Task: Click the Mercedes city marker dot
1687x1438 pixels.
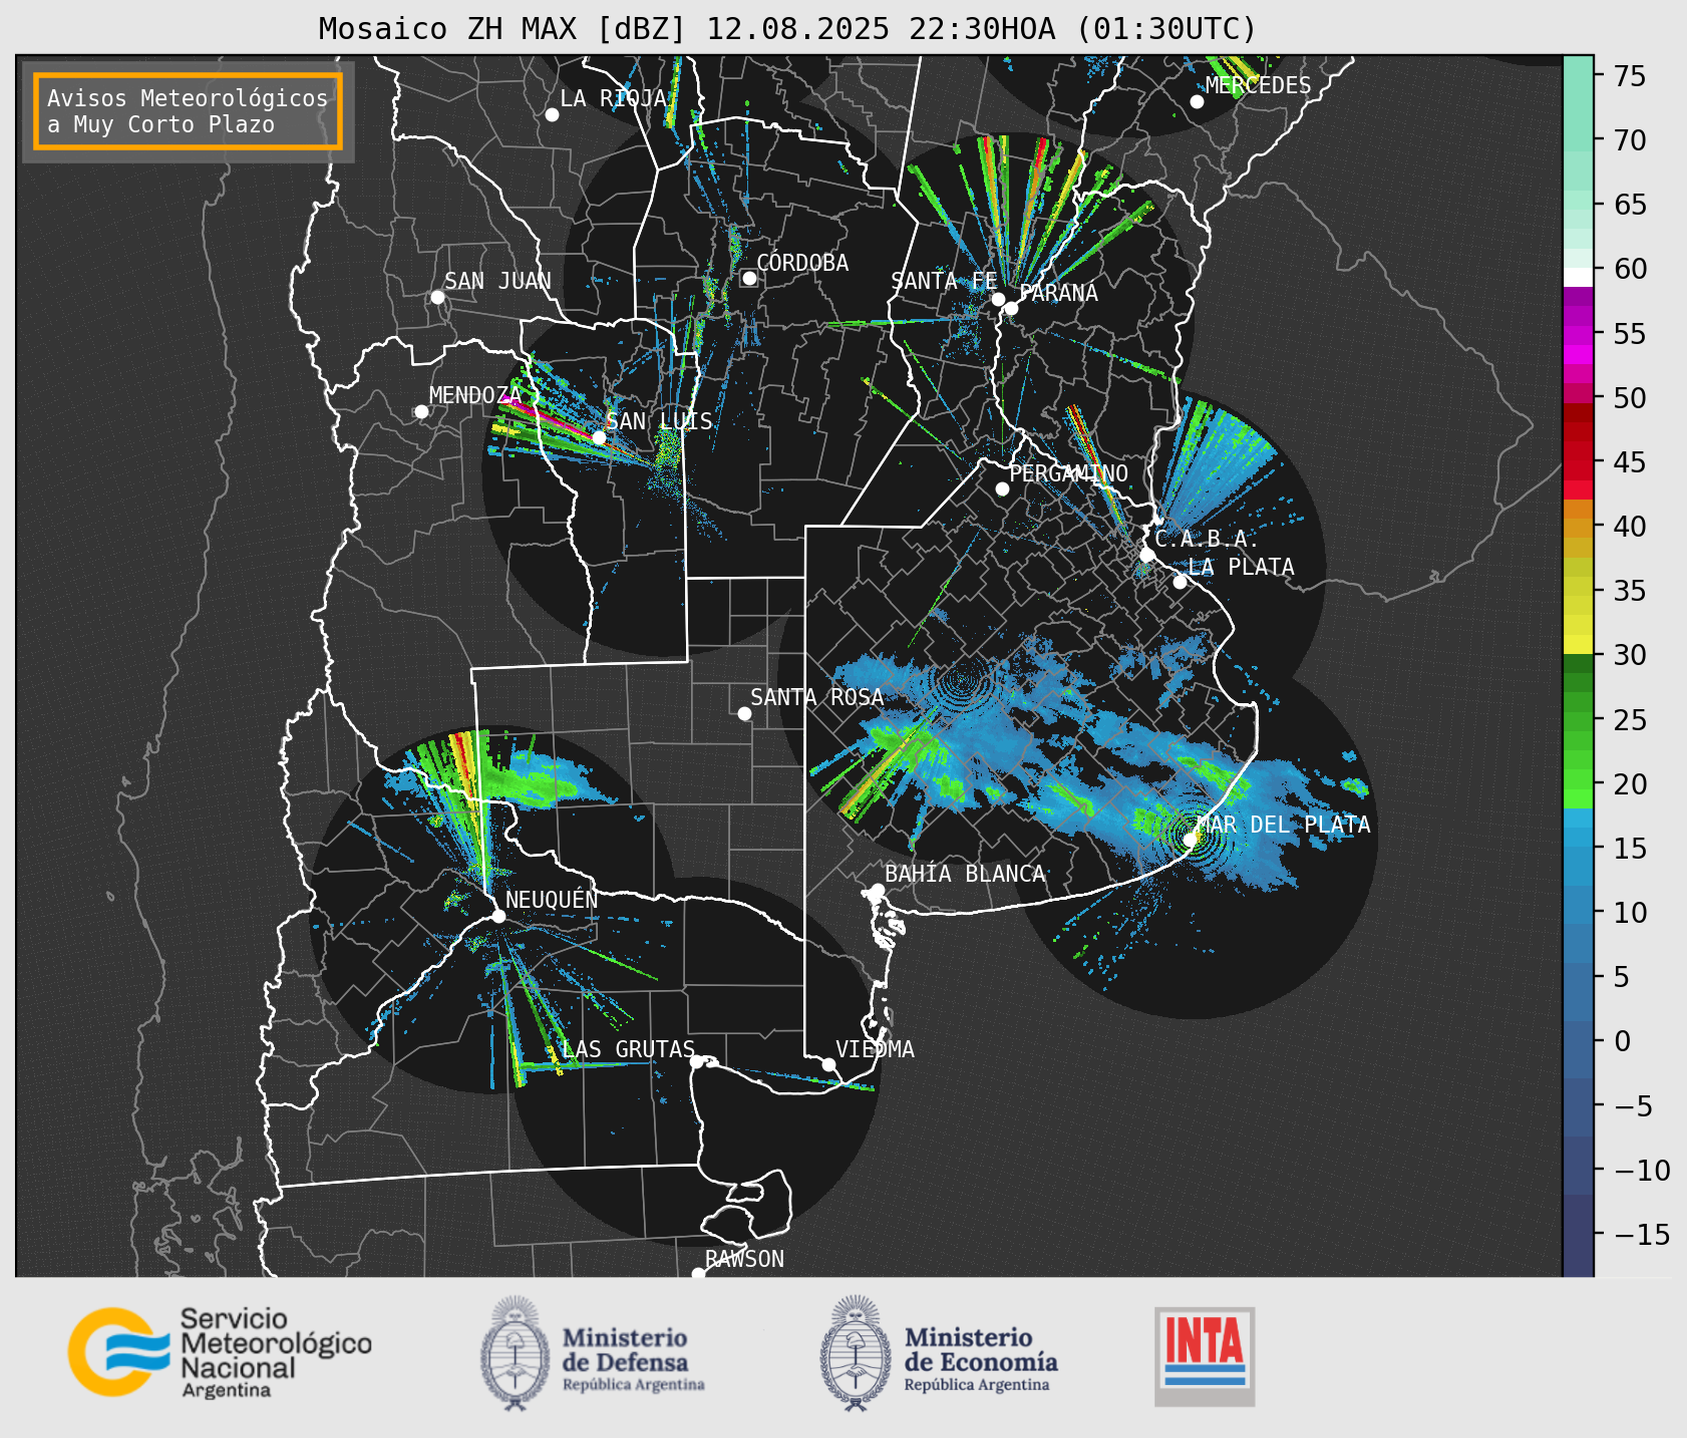Action: (x=1197, y=102)
